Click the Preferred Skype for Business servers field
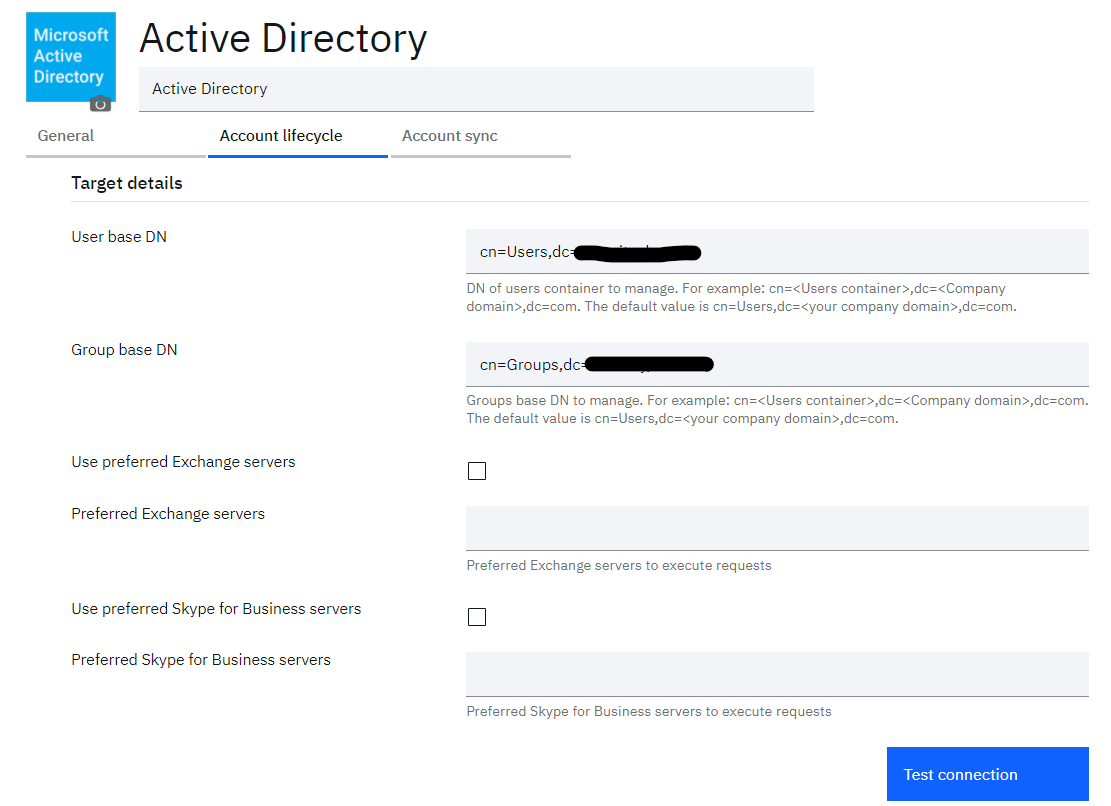 pos(777,674)
